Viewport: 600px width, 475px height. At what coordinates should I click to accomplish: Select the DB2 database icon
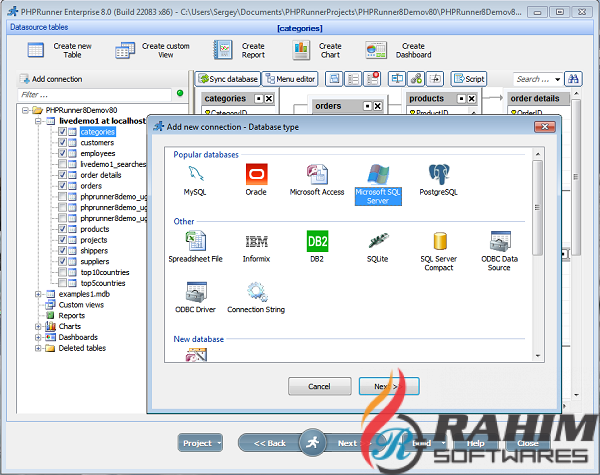[x=317, y=241]
